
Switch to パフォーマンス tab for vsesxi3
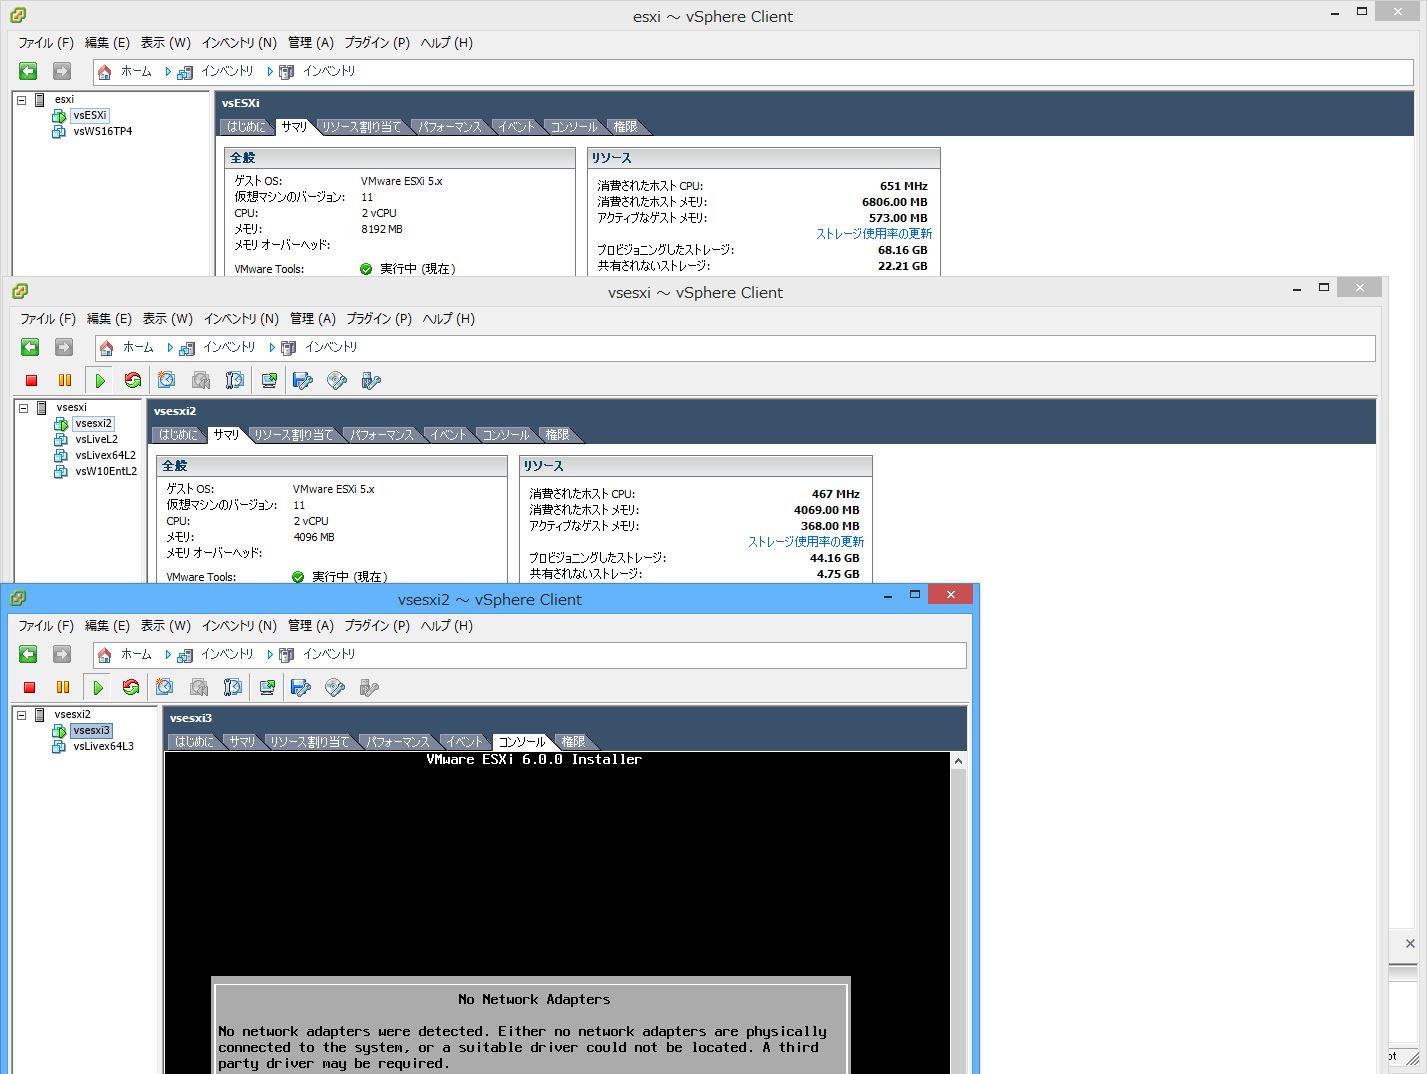point(398,742)
